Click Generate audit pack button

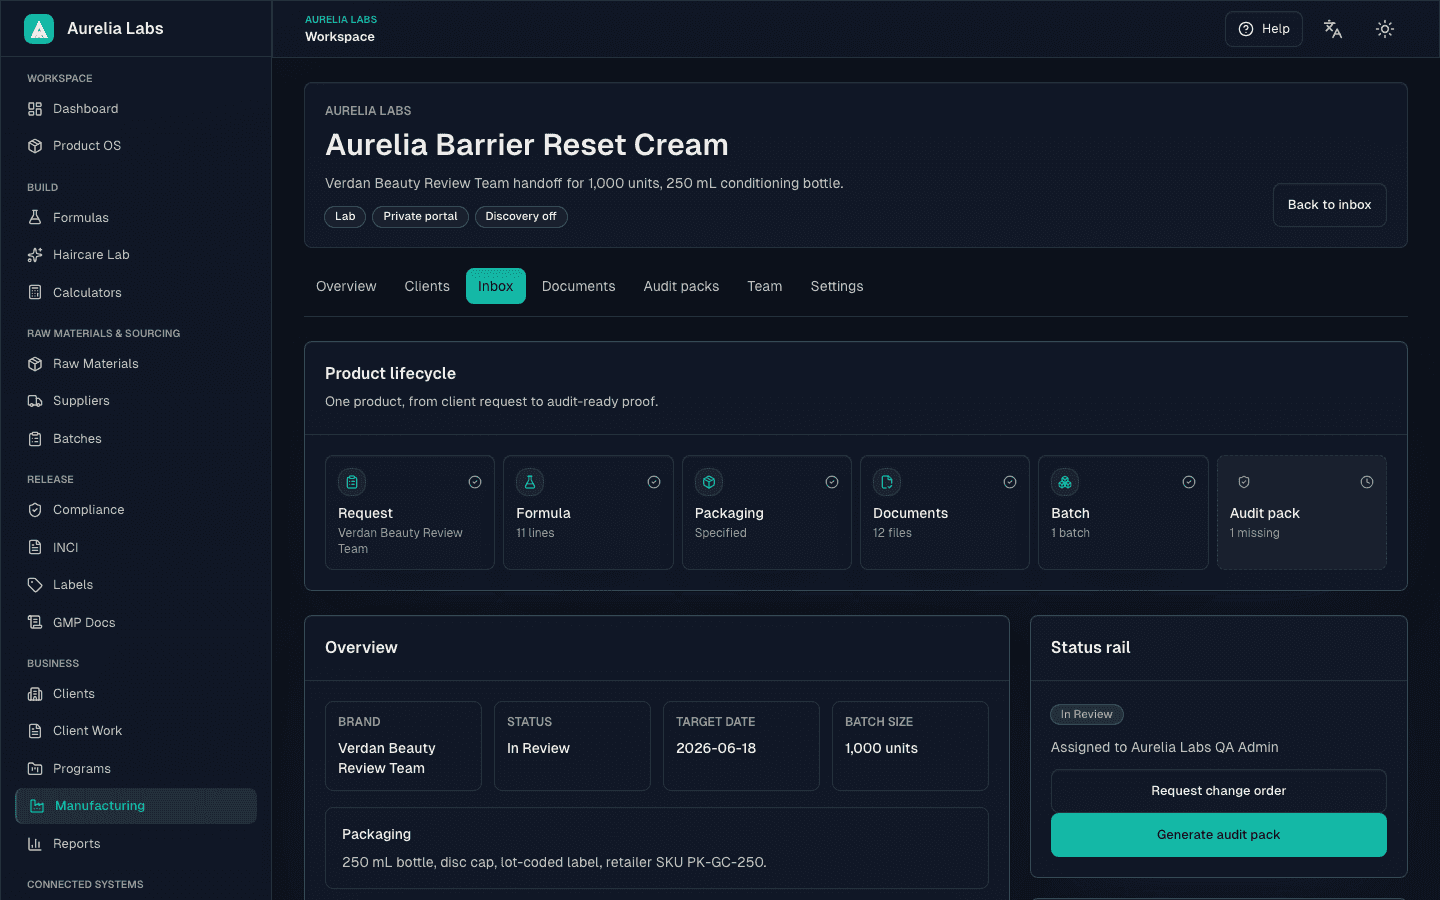click(1219, 835)
